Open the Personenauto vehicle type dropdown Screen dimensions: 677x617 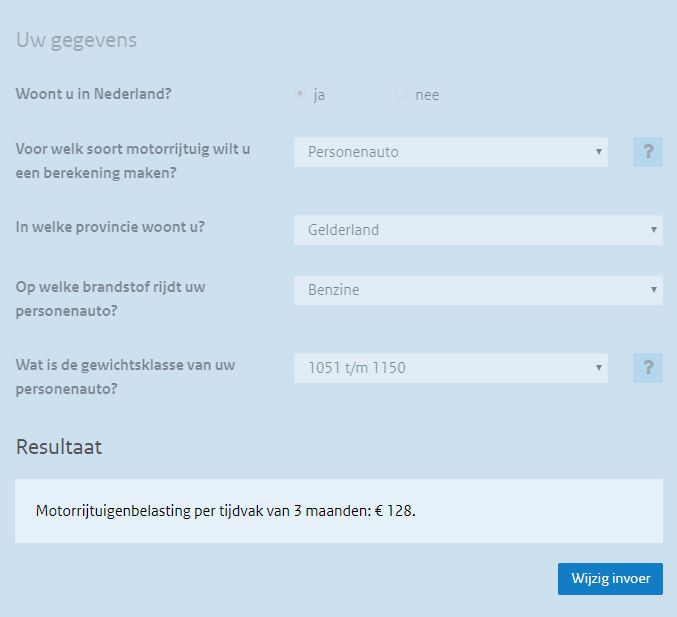click(450, 152)
